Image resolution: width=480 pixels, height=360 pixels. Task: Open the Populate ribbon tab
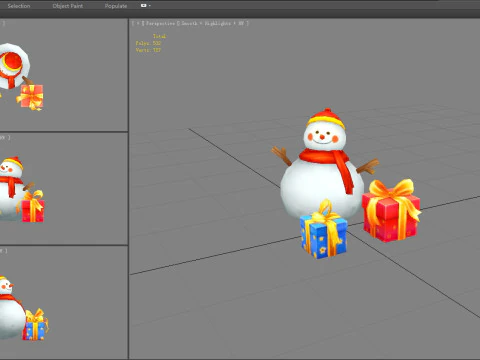[116, 6]
